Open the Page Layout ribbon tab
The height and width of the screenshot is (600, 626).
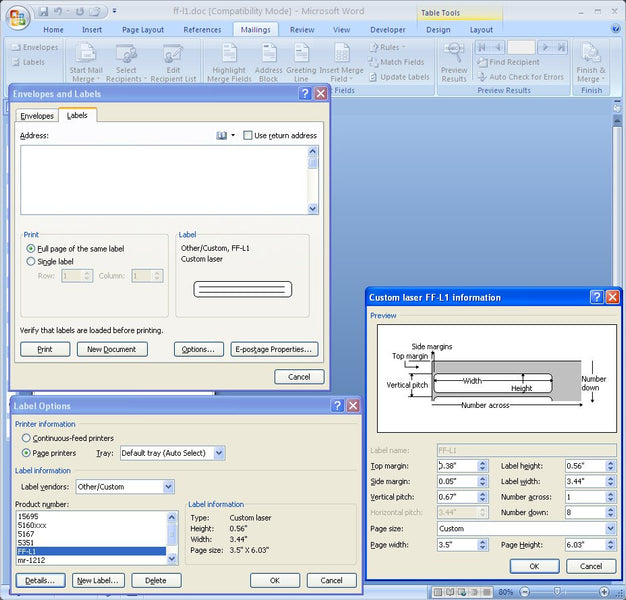[x=143, y=30]
